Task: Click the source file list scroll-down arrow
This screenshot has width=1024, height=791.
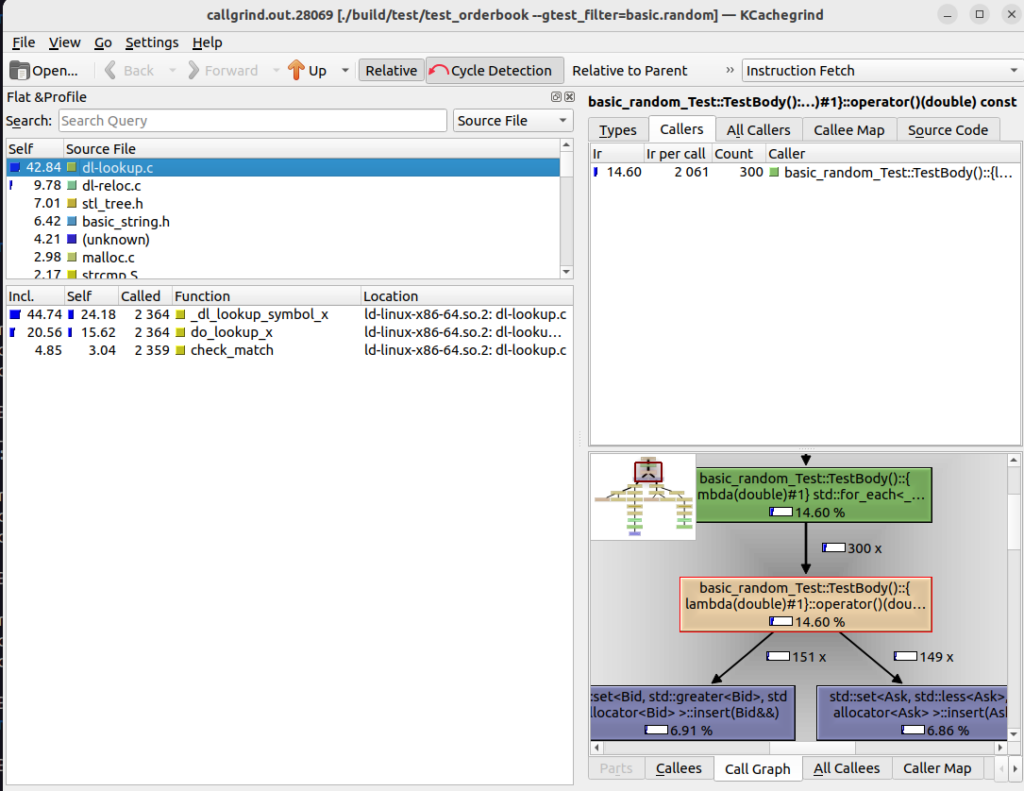Action: pos(566,271)
